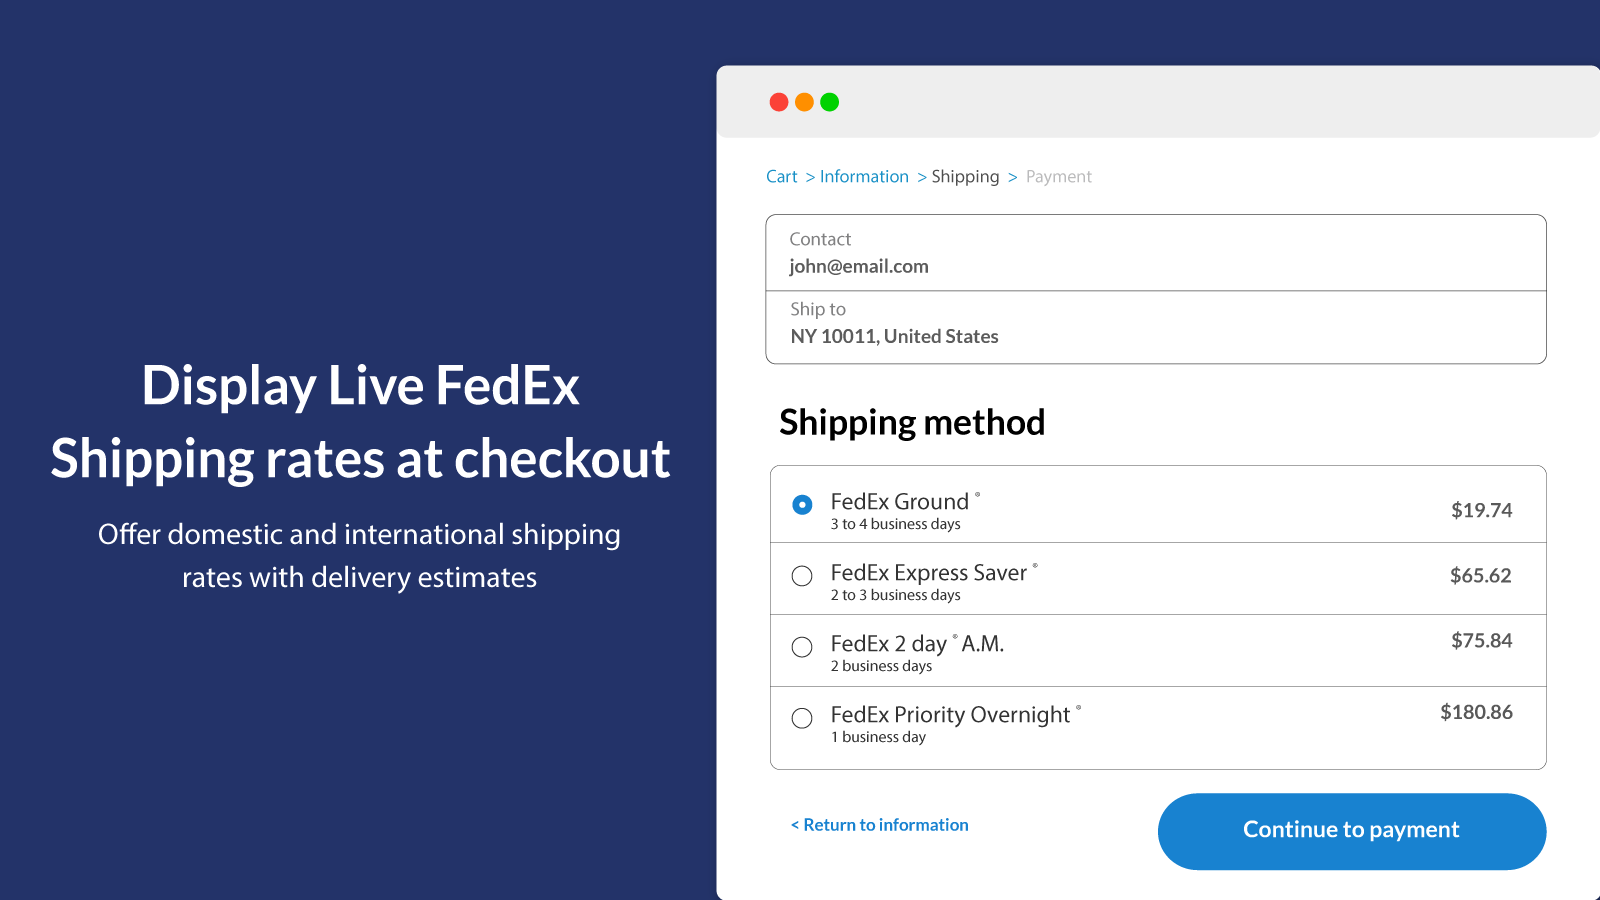
Task: Click the $19.74 FedEx Ground price
Action: click(x=1481, y=510)
